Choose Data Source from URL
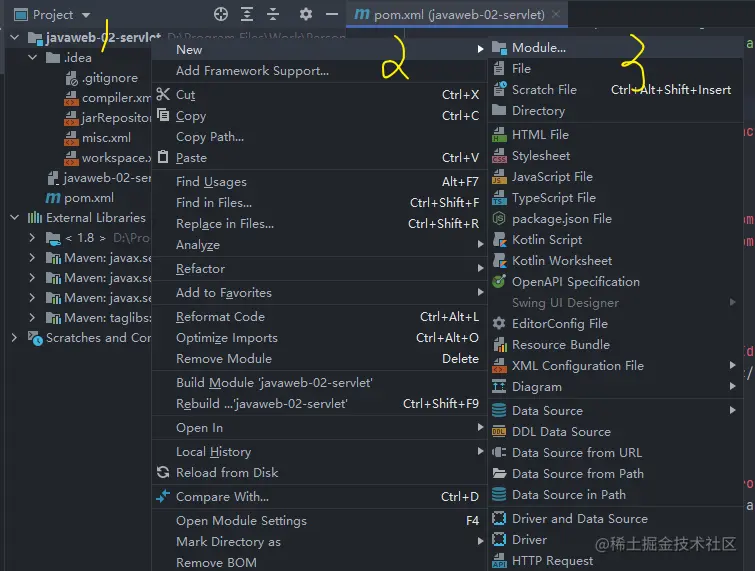The height and width of the screenshot is (571, 755). click(615, 453)
